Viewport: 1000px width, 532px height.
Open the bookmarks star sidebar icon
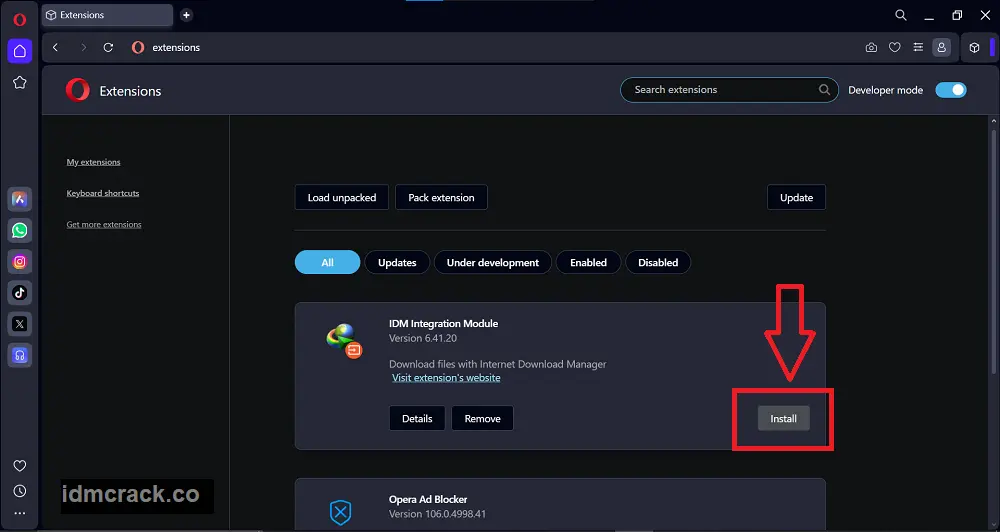20,82
